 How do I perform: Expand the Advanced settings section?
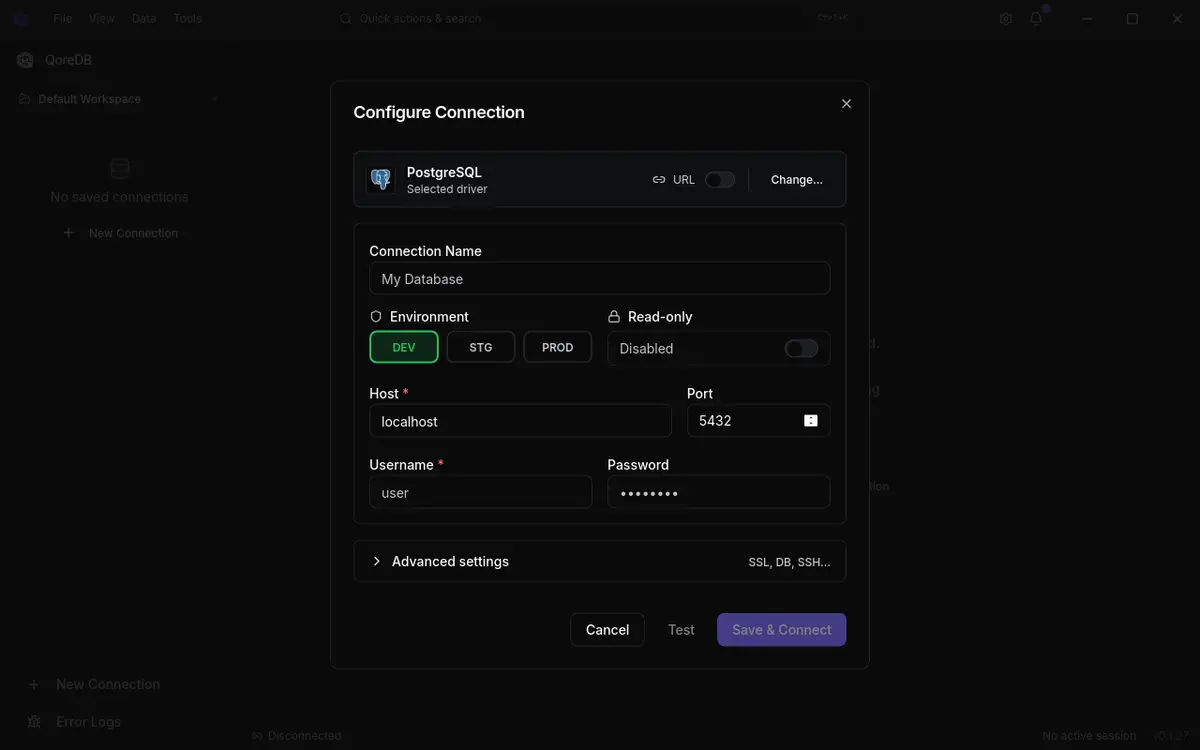600,561
